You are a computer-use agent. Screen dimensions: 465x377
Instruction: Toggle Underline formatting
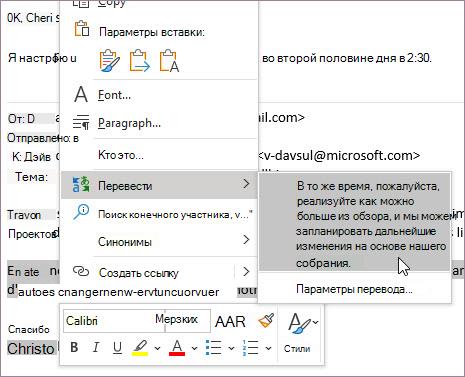click(117, 347)
